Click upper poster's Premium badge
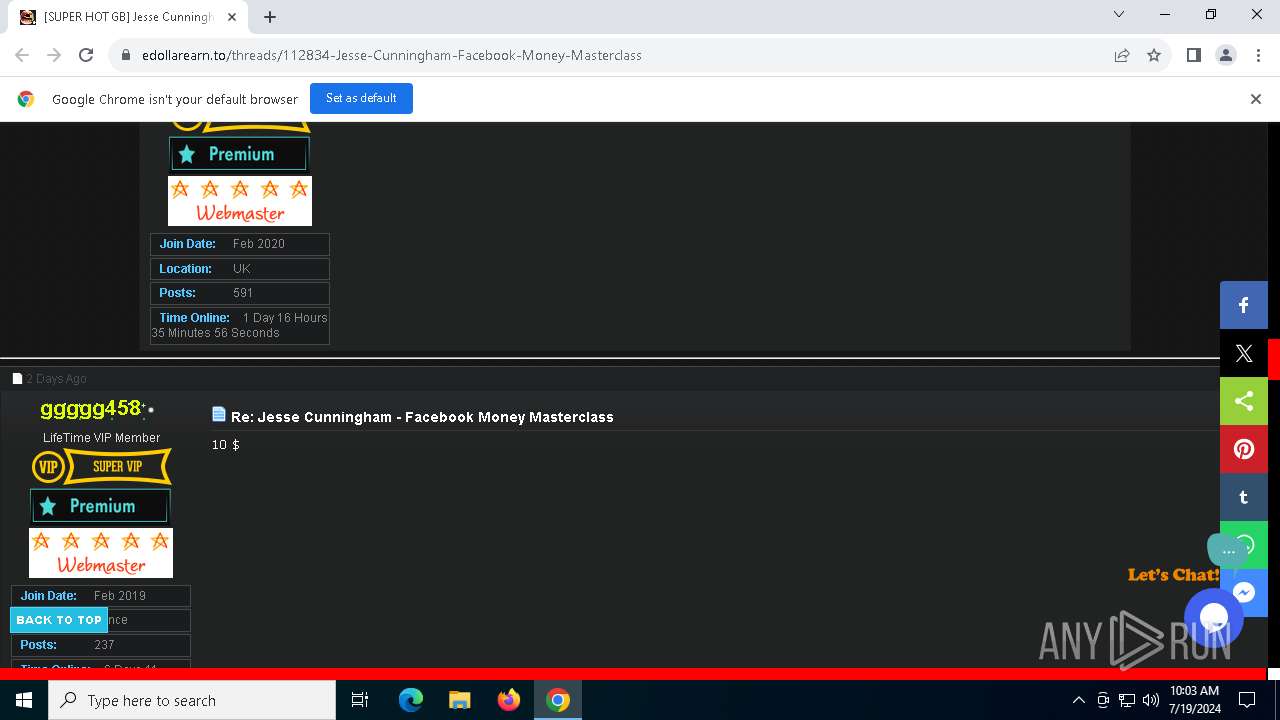Screen dimensions: 1280x720 coord(239,154)
